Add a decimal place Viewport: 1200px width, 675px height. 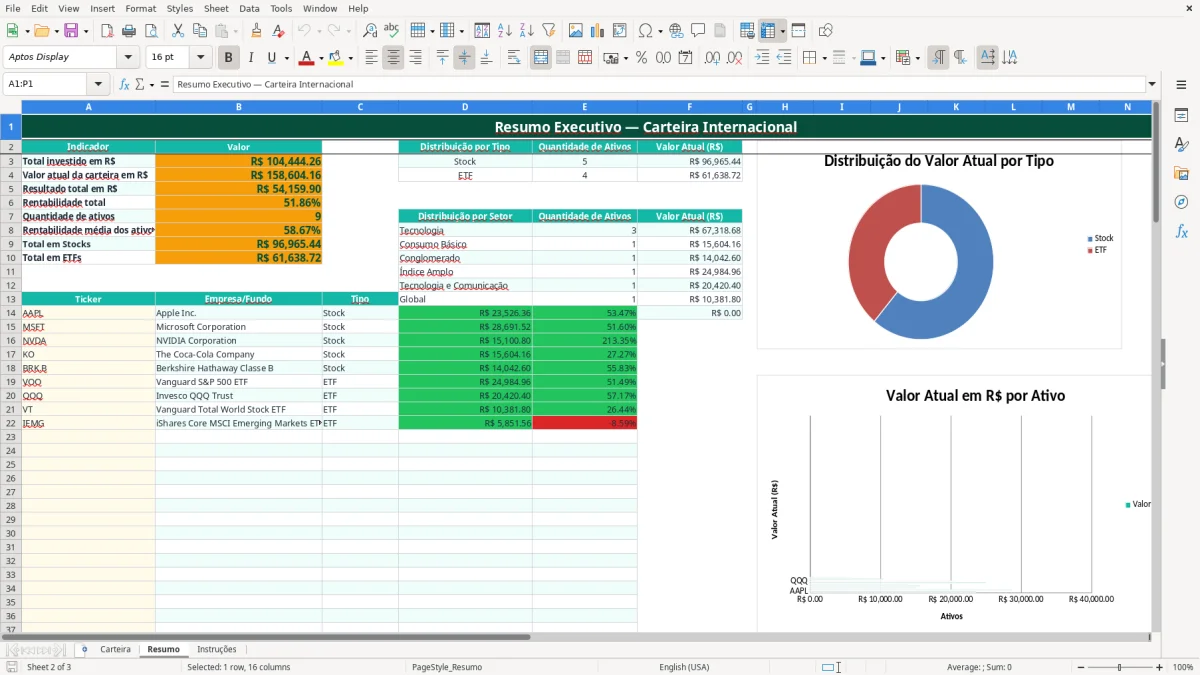pos(713,58)
